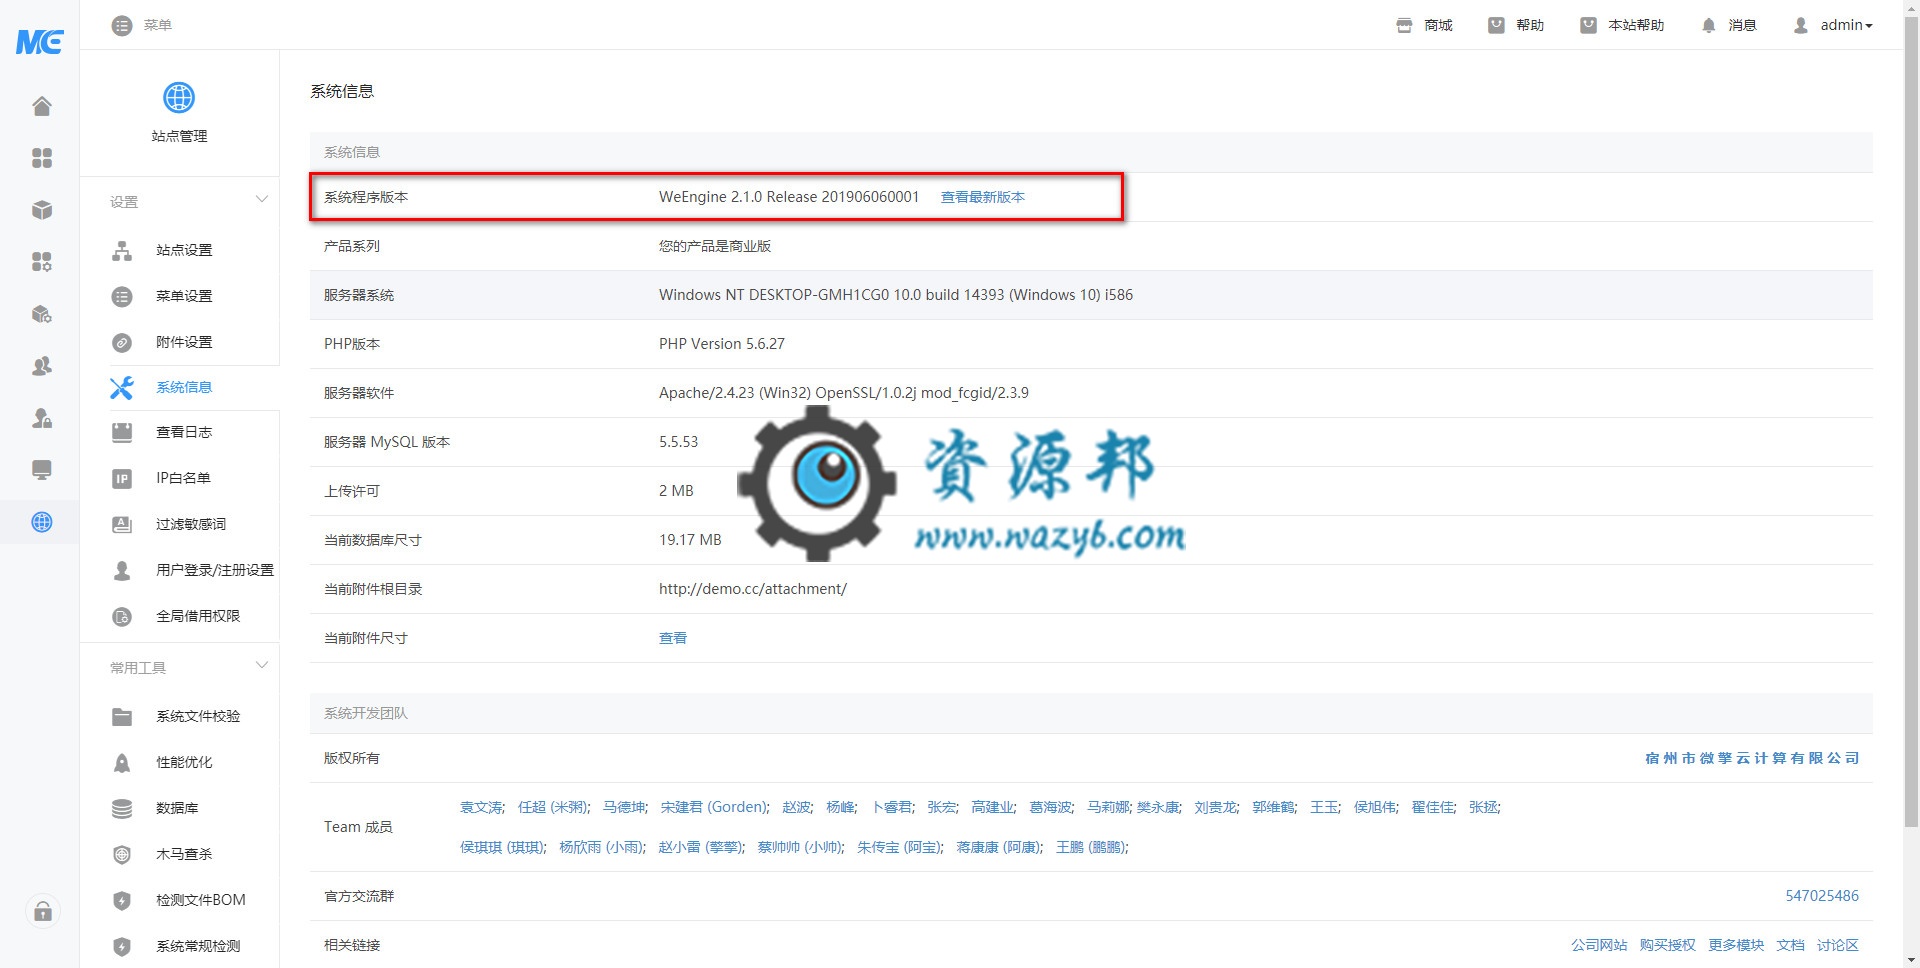Click the globe site management rail icon
This screenshot has height=968, width=1920.
pyautogui.click(x=42, y=522)
